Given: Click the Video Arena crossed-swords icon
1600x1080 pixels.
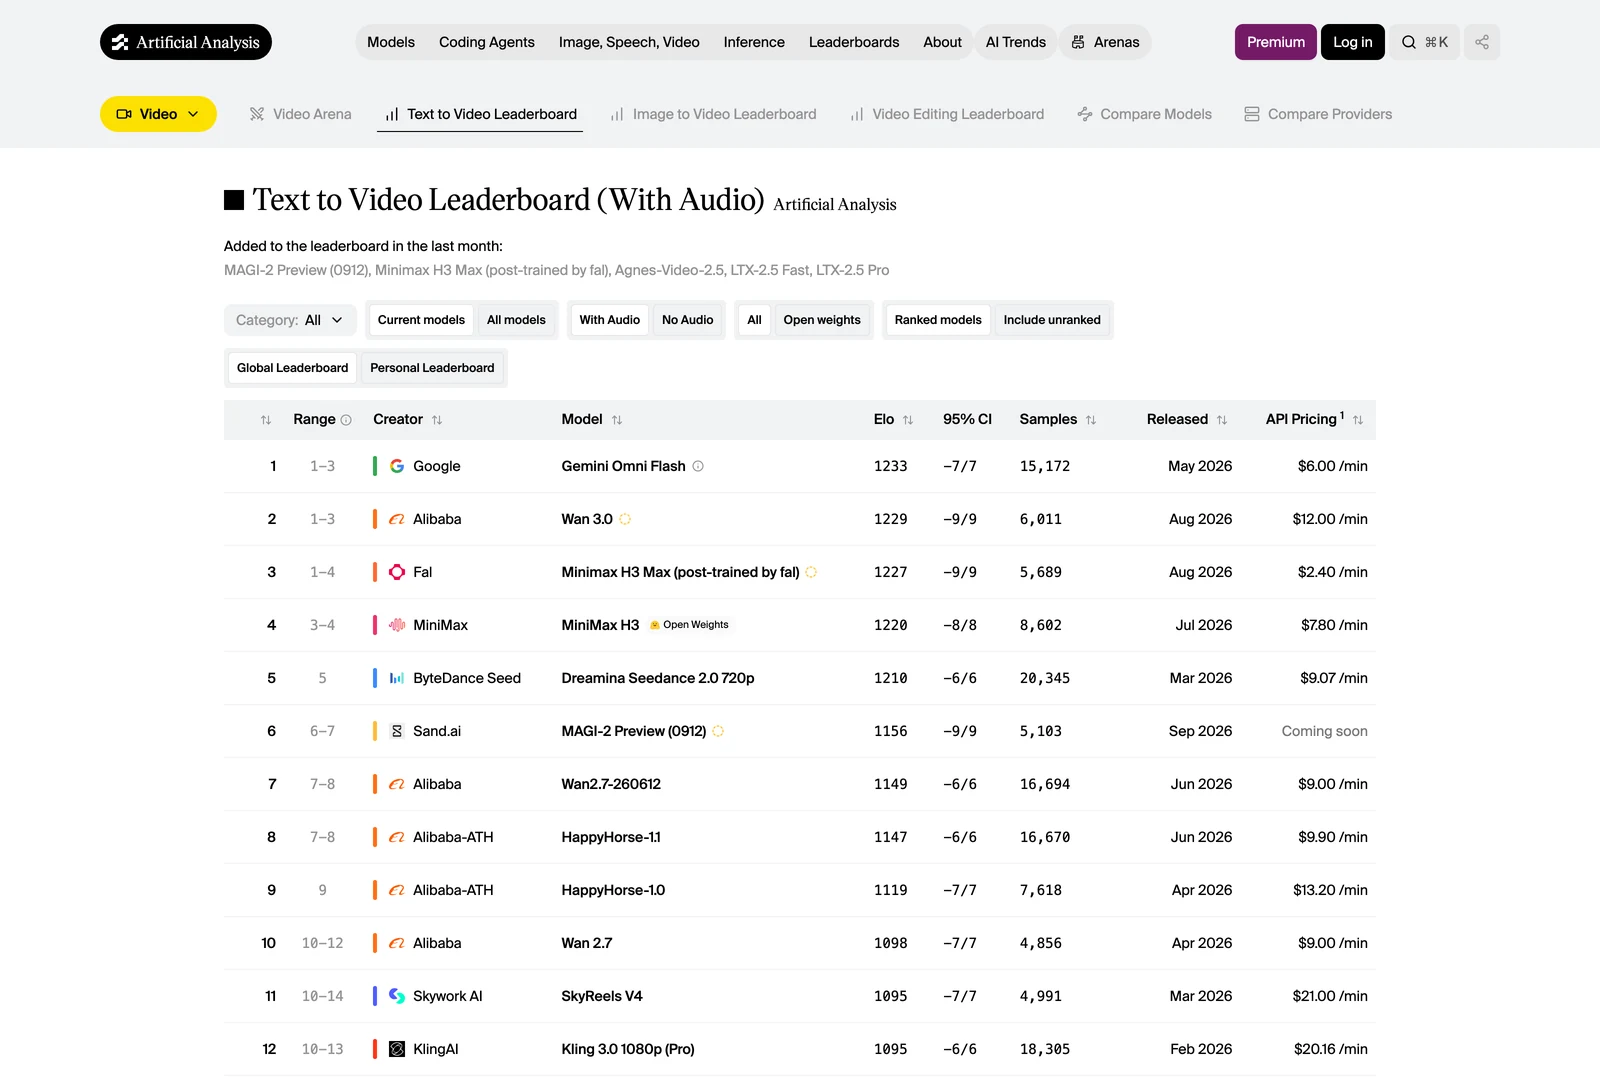Looking at the screenshot, I should (257, 114).
